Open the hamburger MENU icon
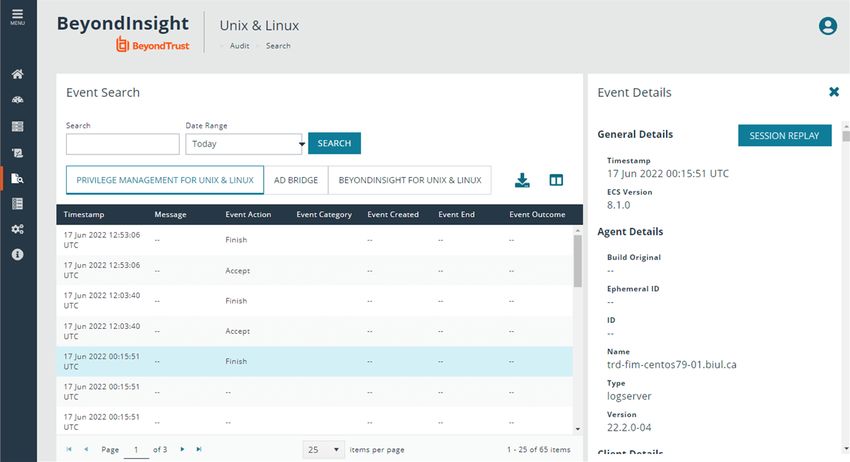This screenshot has width=850, height=462. [17, 17]
